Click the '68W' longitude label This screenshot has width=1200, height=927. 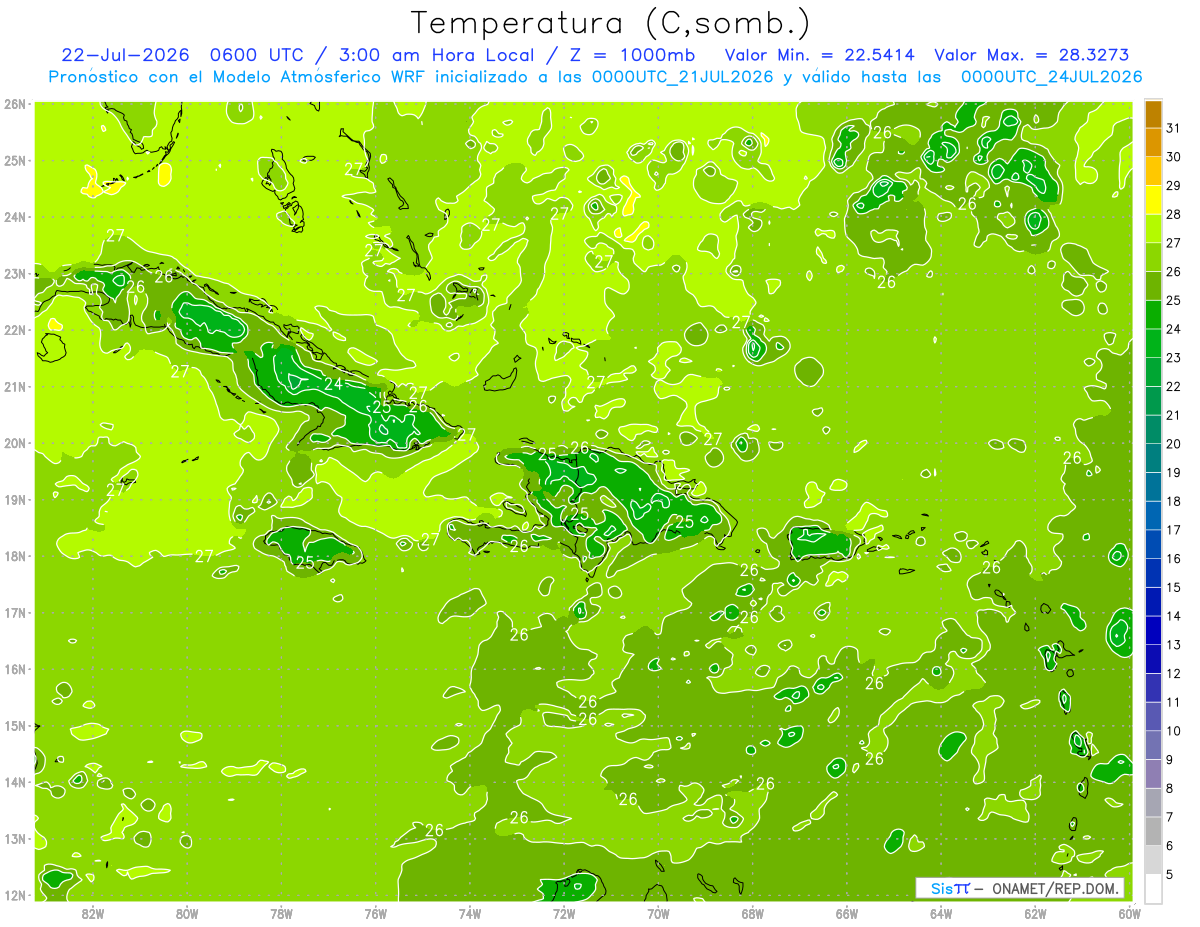753,913
